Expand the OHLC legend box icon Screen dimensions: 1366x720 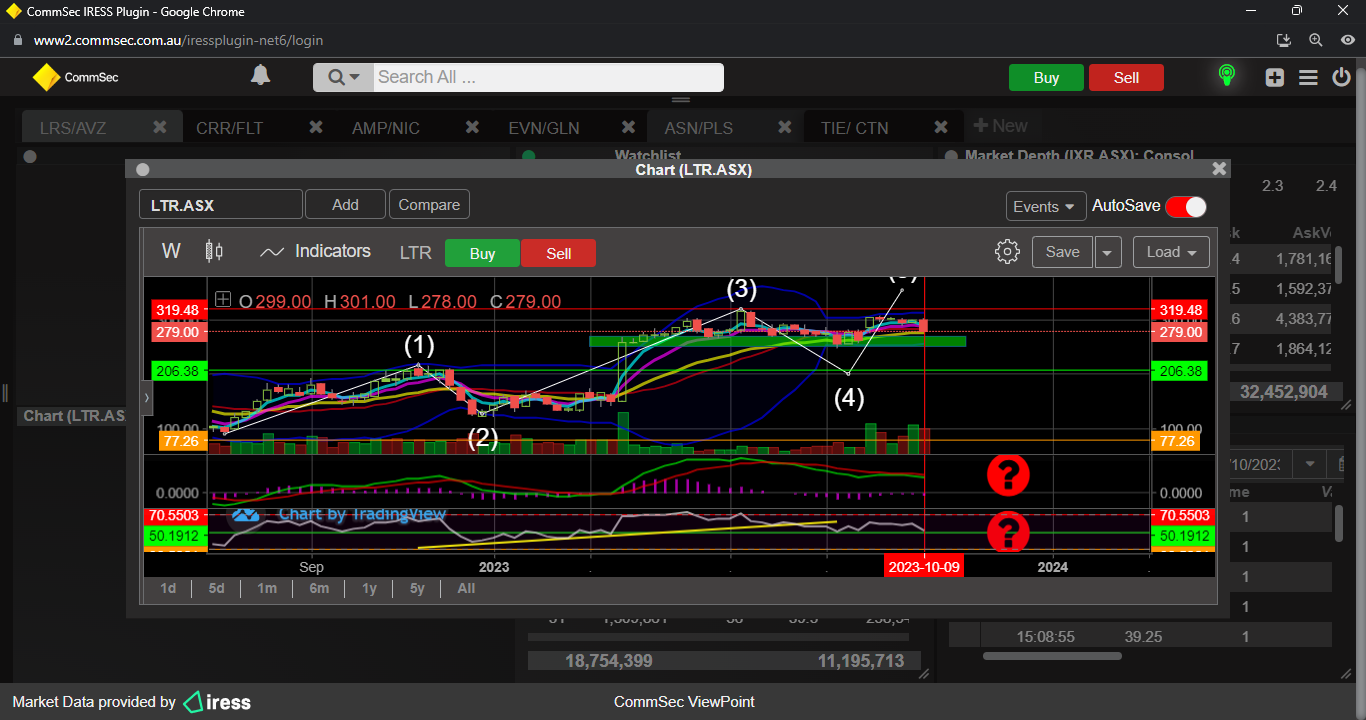click(223, 300)
